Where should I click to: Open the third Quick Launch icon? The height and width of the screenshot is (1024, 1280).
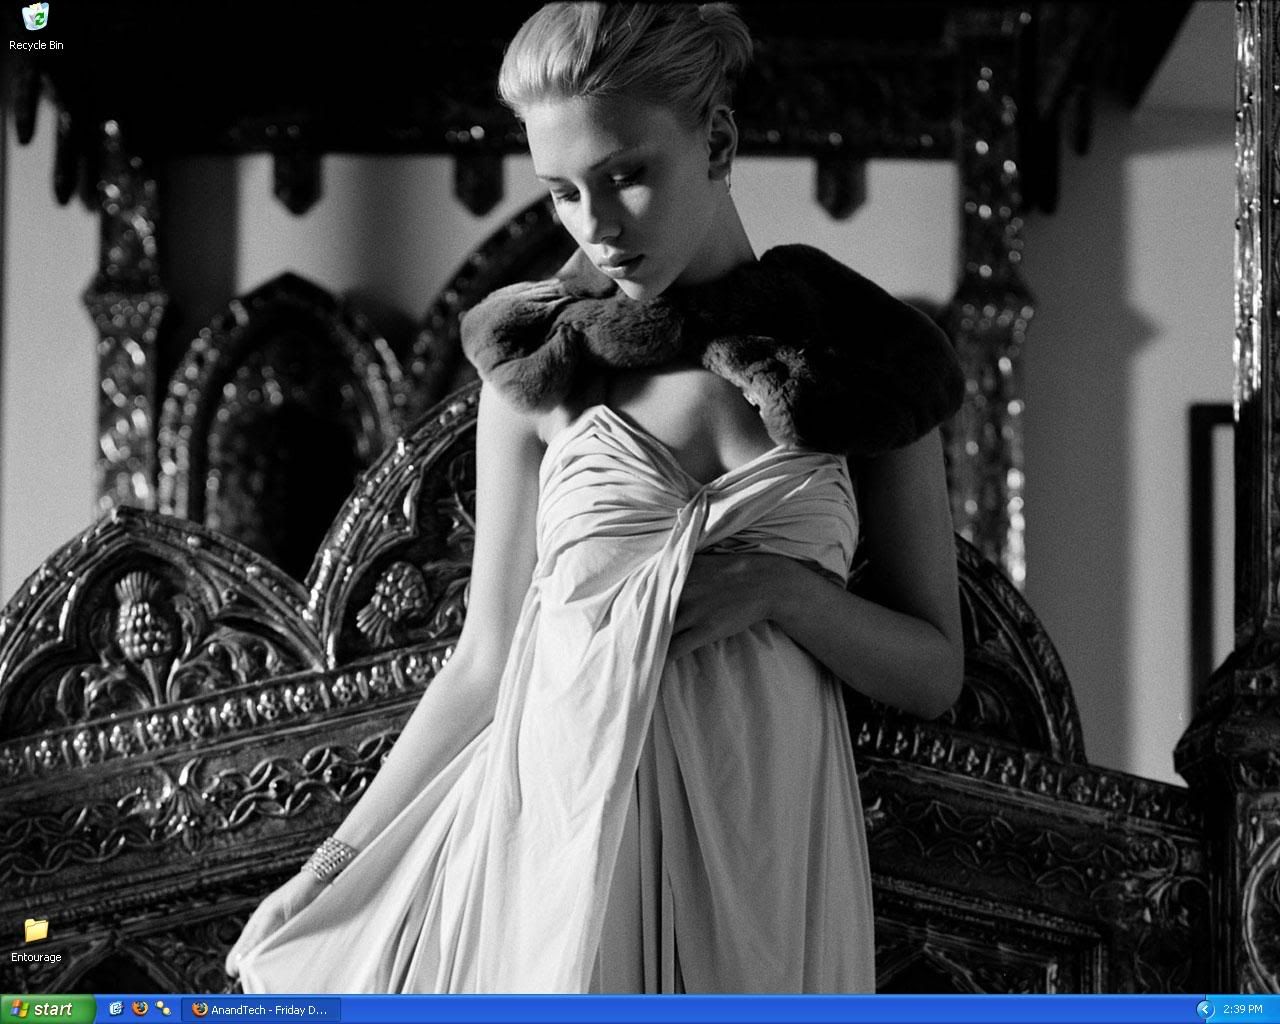tap(163, 1009)
